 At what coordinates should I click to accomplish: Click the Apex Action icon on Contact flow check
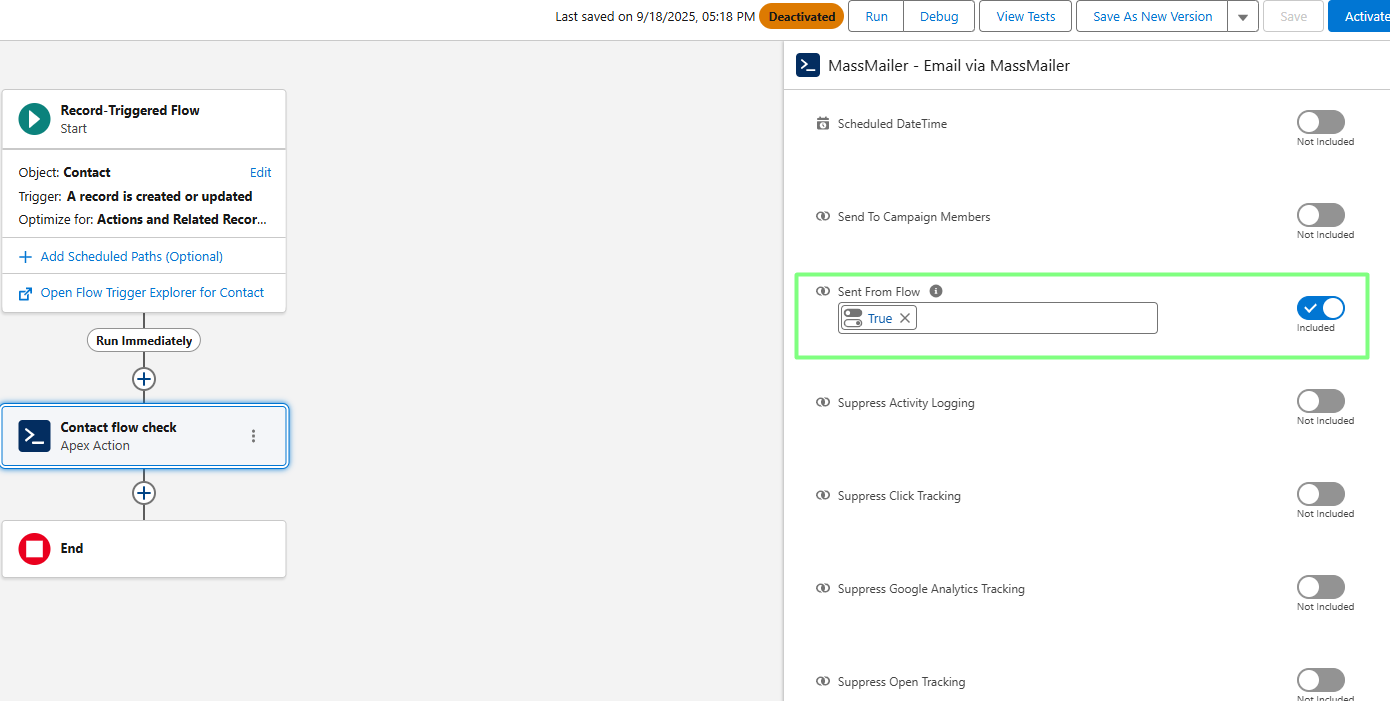(x=35, y=436)
